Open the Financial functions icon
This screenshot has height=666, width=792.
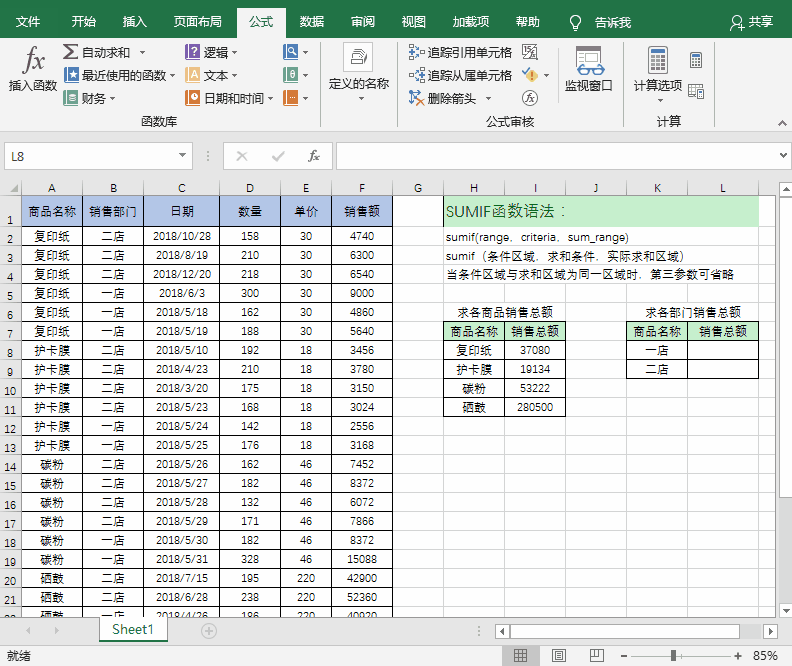point(71,98)
